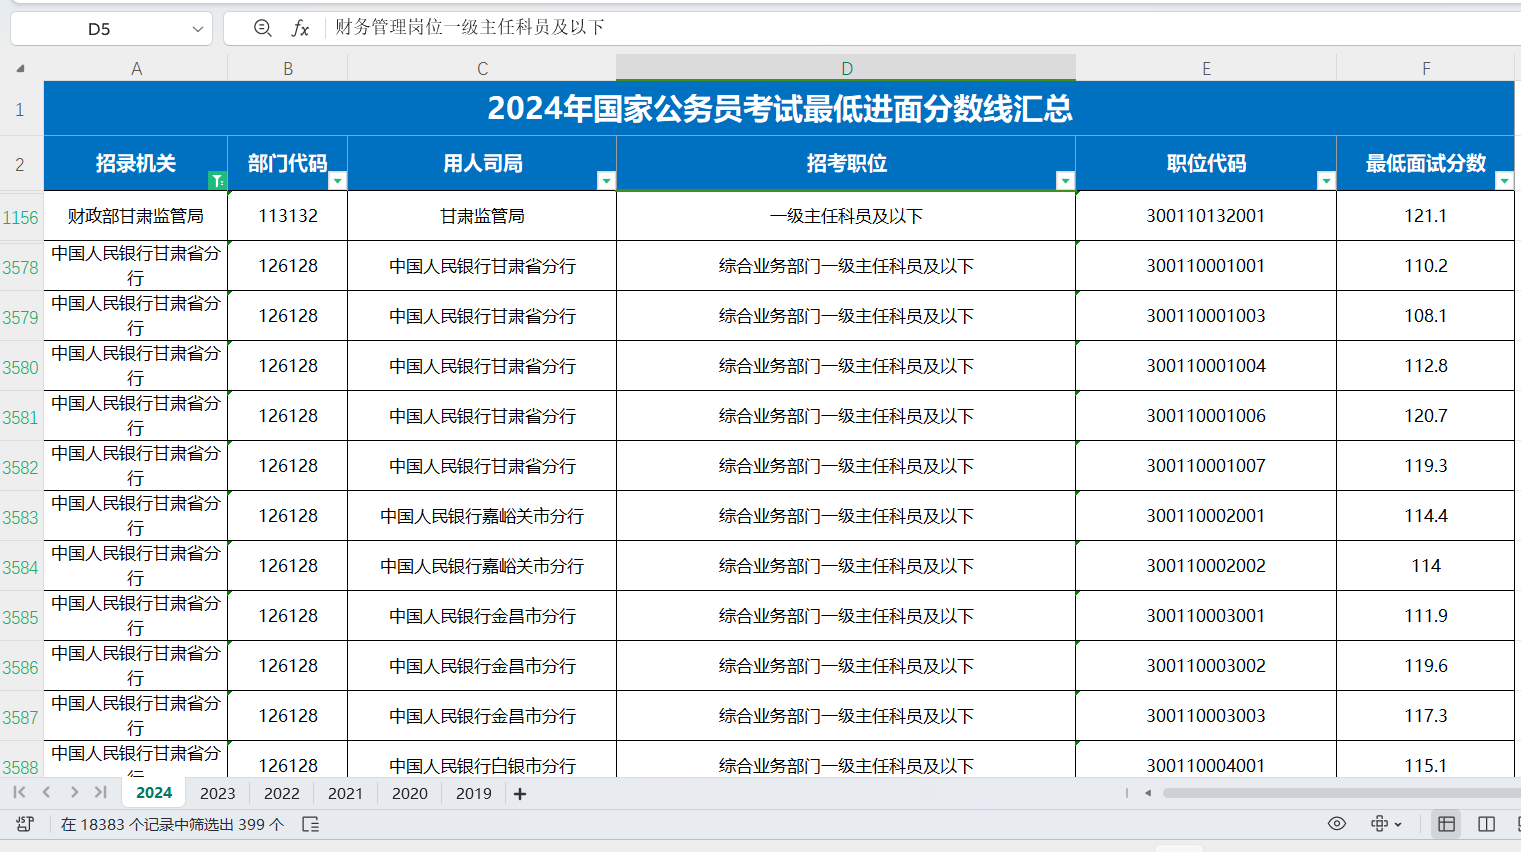Click score cell 115.1
Image resolution: width=1521 pixels, height=852 pixels.
click(x=1425, y=760)
